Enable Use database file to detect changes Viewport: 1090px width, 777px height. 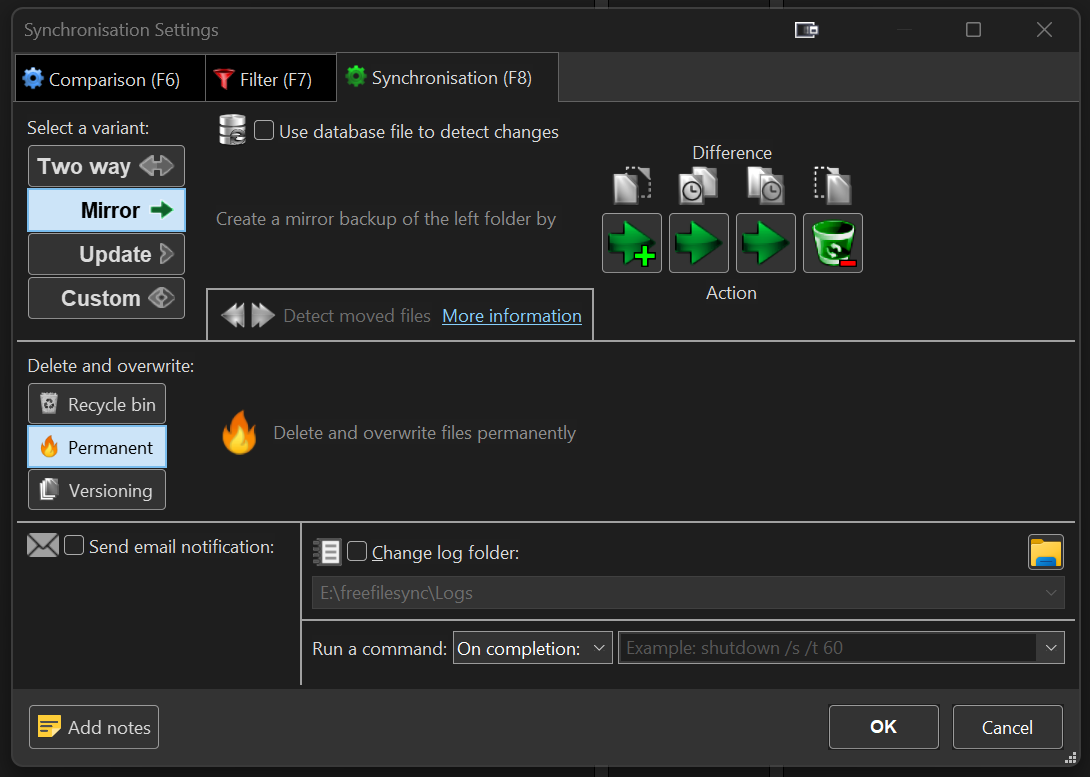[264, 131]
